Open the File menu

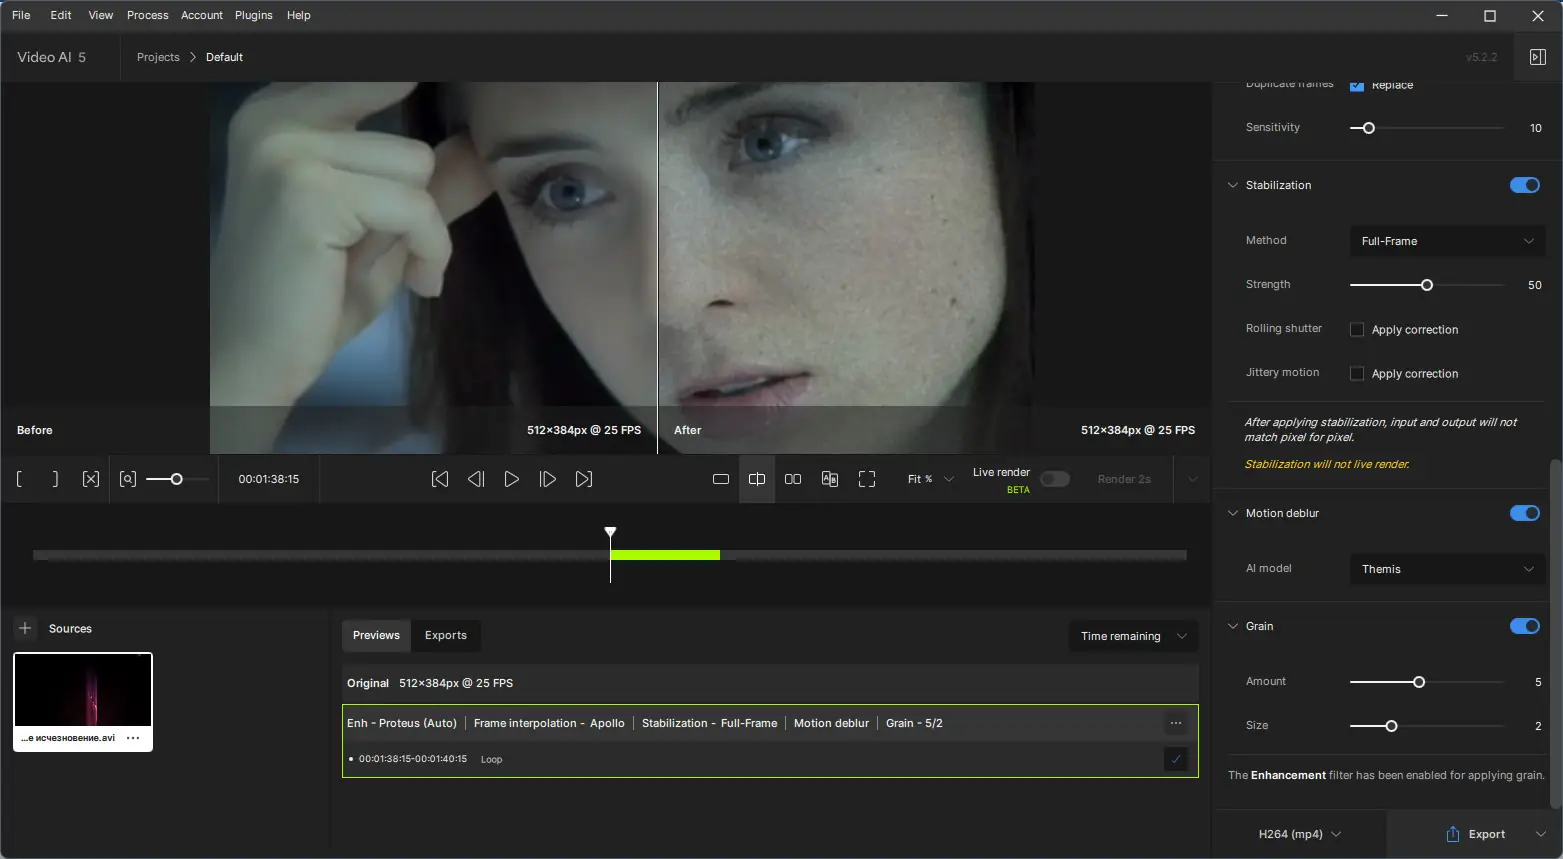pos(21,15)
